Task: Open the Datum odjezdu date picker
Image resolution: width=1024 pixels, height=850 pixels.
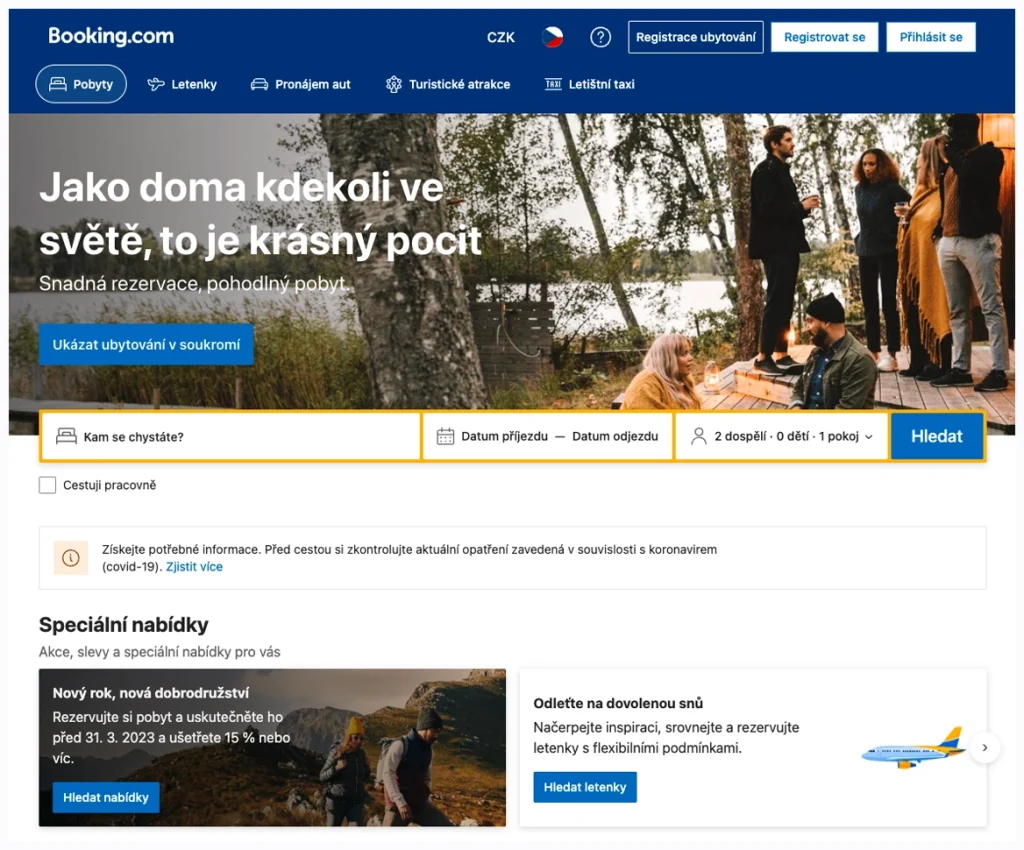Action: pos(615,436)
